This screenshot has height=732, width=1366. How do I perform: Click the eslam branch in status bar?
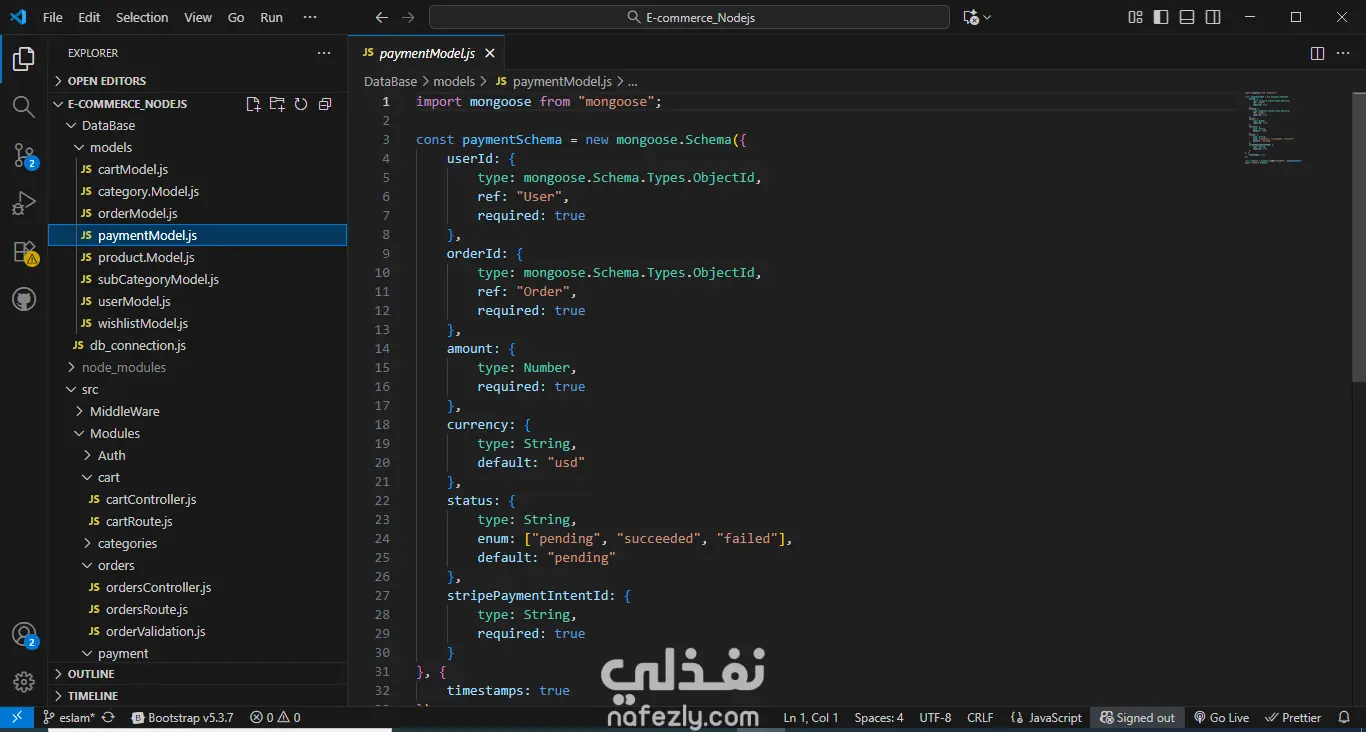pos(69,718)
